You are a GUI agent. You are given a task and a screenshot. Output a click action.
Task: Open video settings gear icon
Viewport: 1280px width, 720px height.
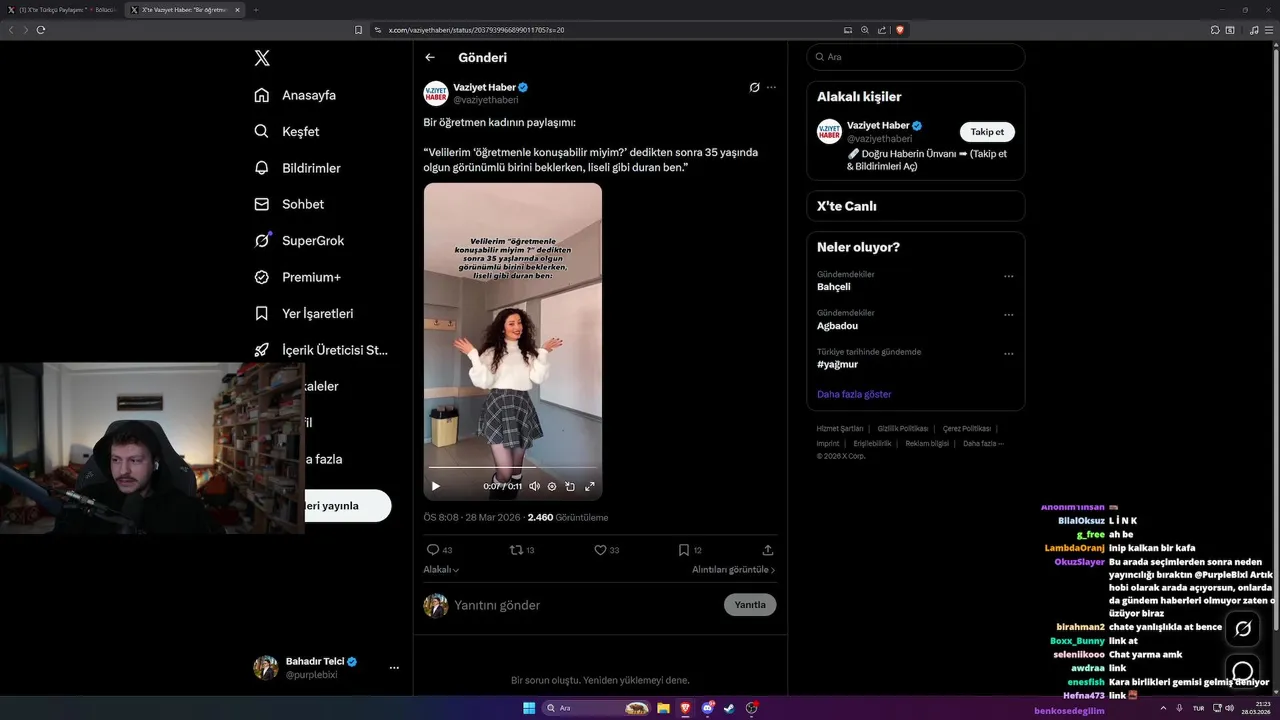click(x=552, y=486)
